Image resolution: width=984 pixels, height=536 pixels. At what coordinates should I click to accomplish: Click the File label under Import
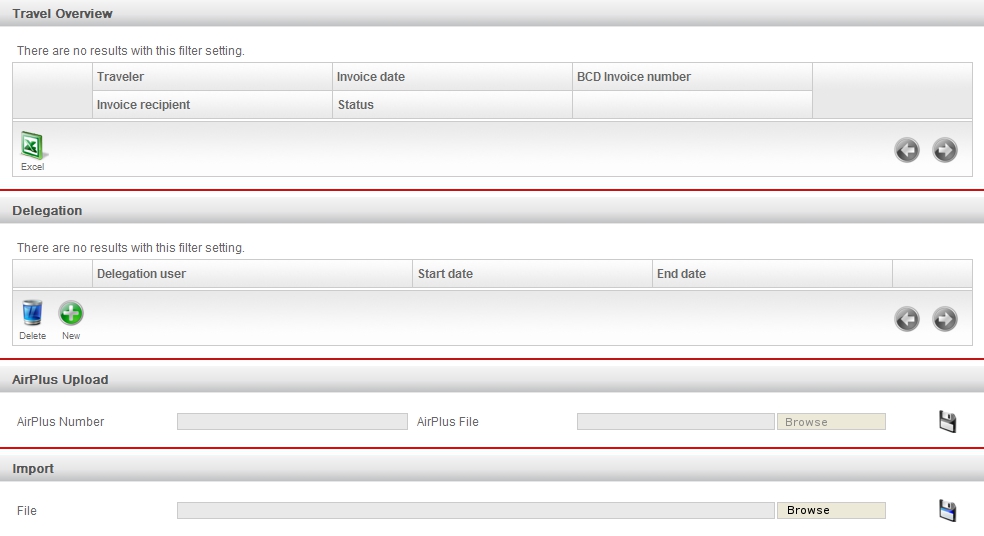coord(26,511)
